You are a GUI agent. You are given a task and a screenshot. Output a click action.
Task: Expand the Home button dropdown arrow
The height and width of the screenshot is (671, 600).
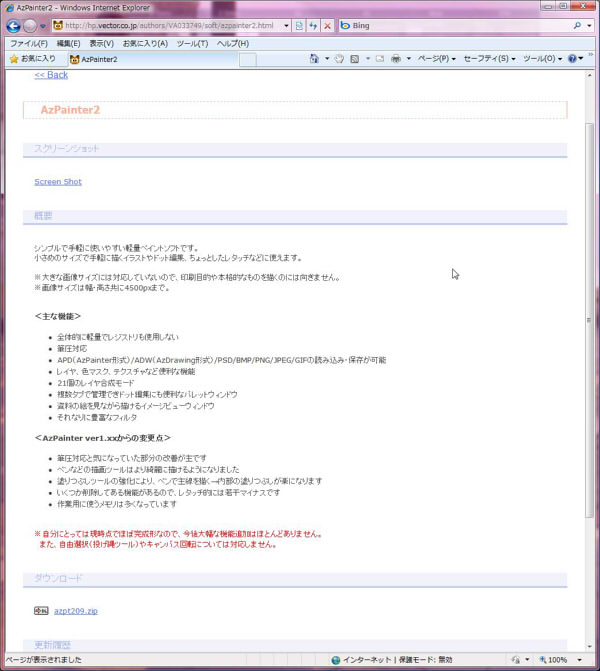327,59
